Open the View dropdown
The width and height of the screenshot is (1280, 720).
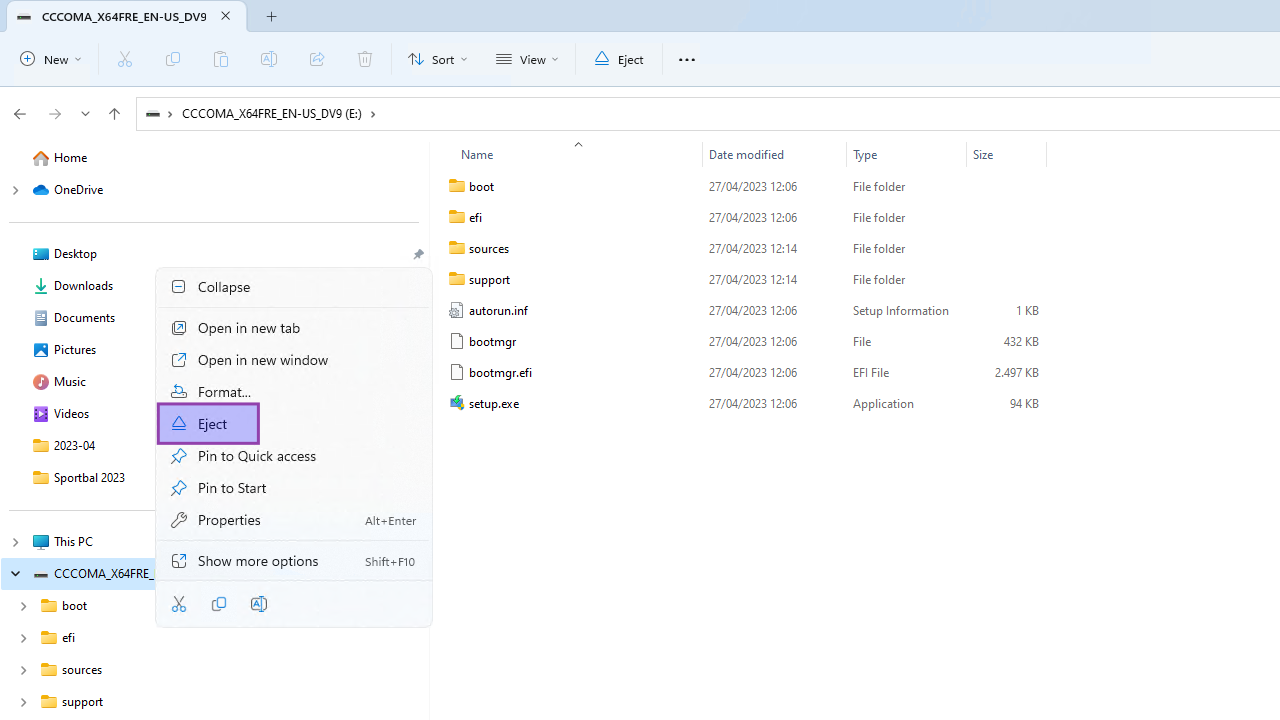pos(527,59)
